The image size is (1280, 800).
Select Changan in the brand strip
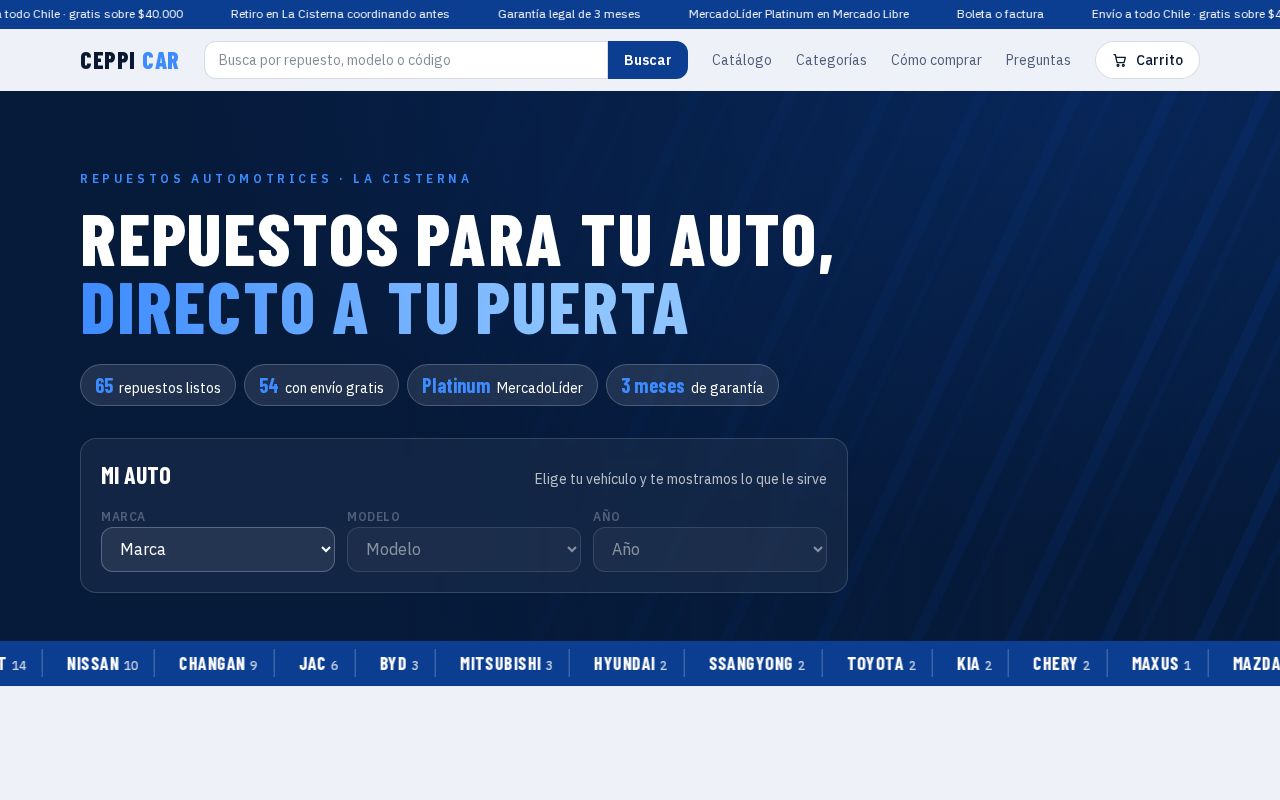pos(218,664)
